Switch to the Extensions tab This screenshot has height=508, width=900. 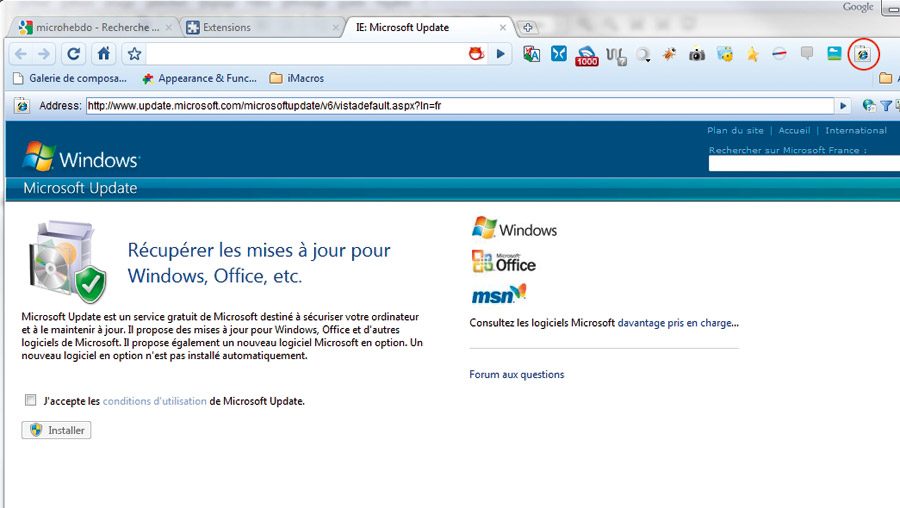263,27
